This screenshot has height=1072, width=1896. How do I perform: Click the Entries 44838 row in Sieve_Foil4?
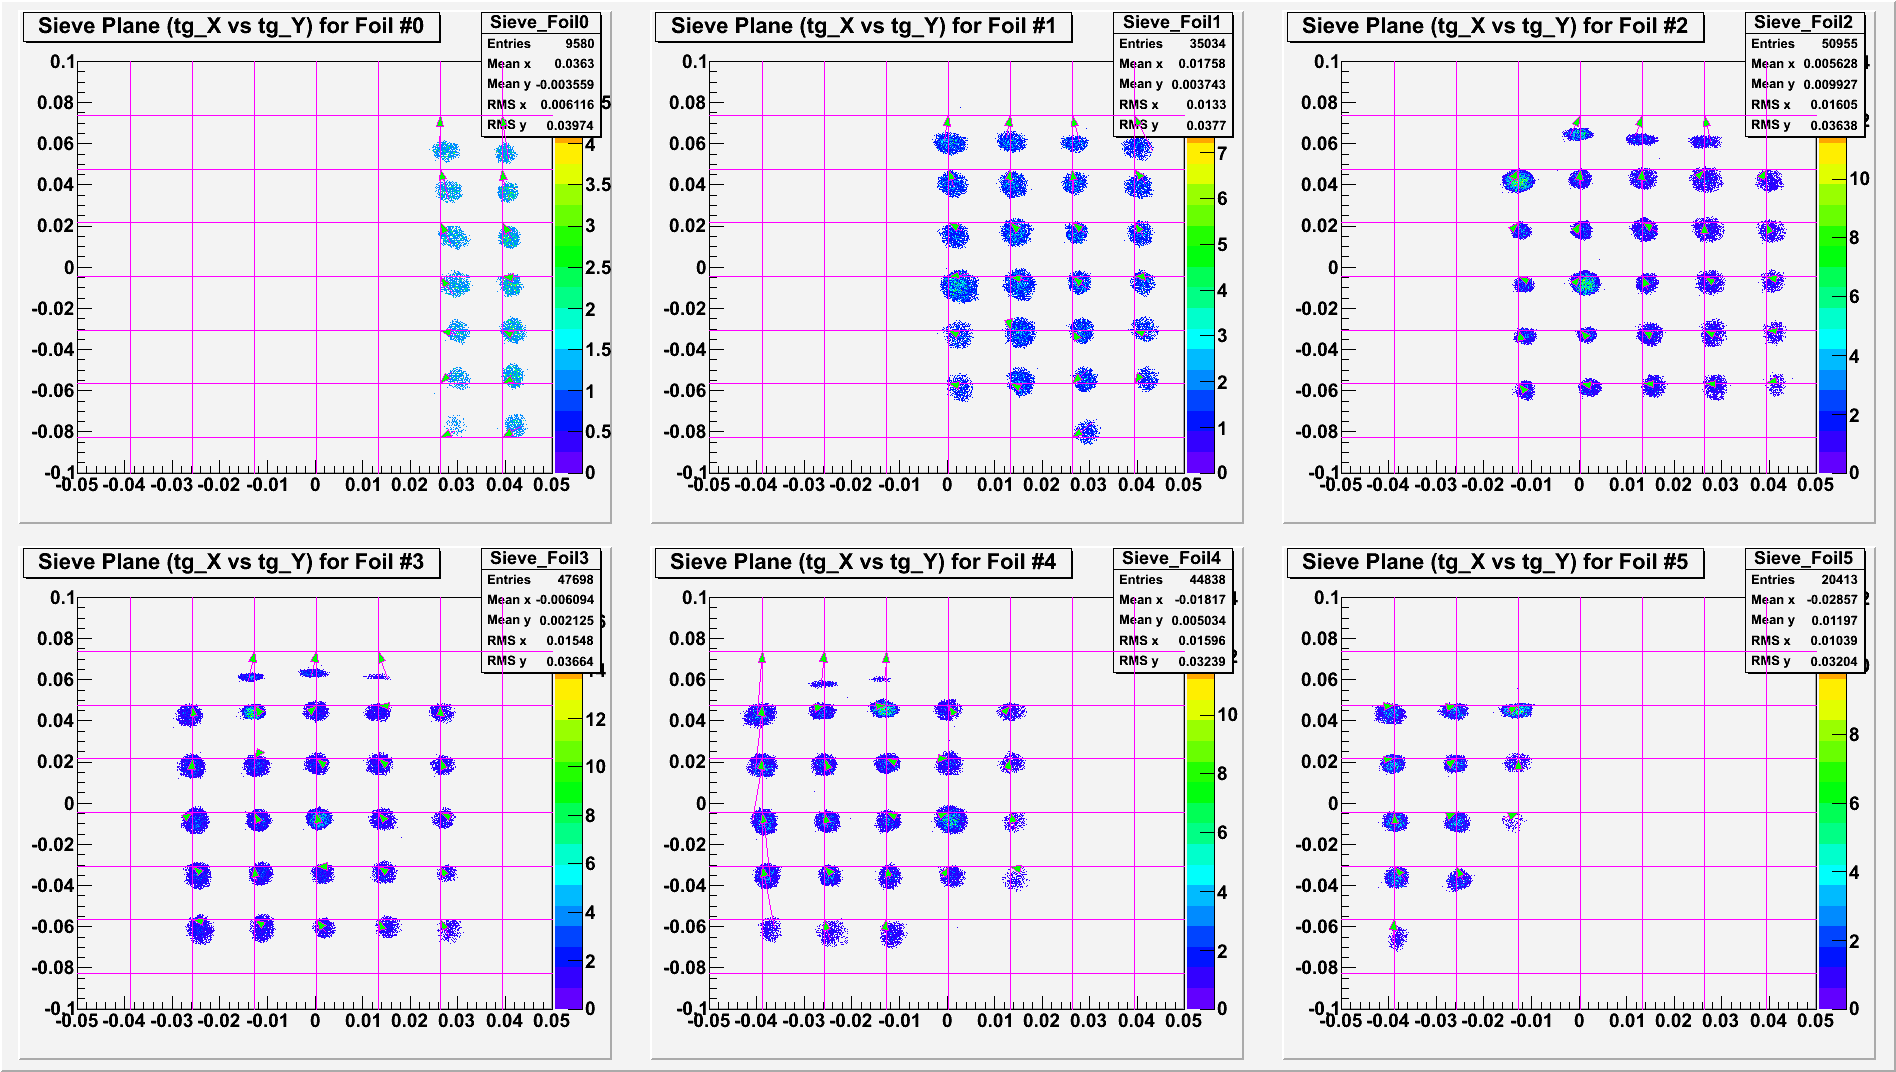(1172, 580)
